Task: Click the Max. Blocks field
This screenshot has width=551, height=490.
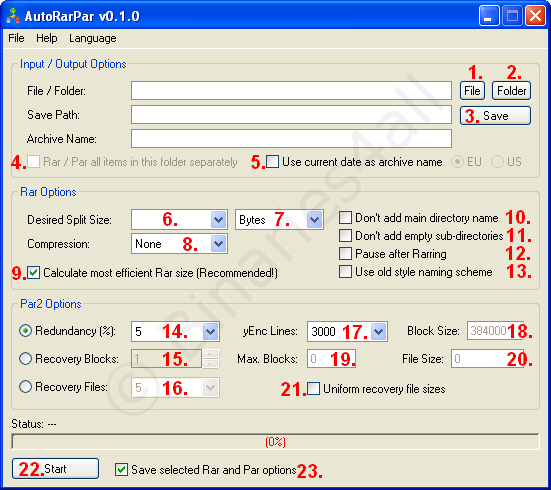Action: click(x=331, y=359)
